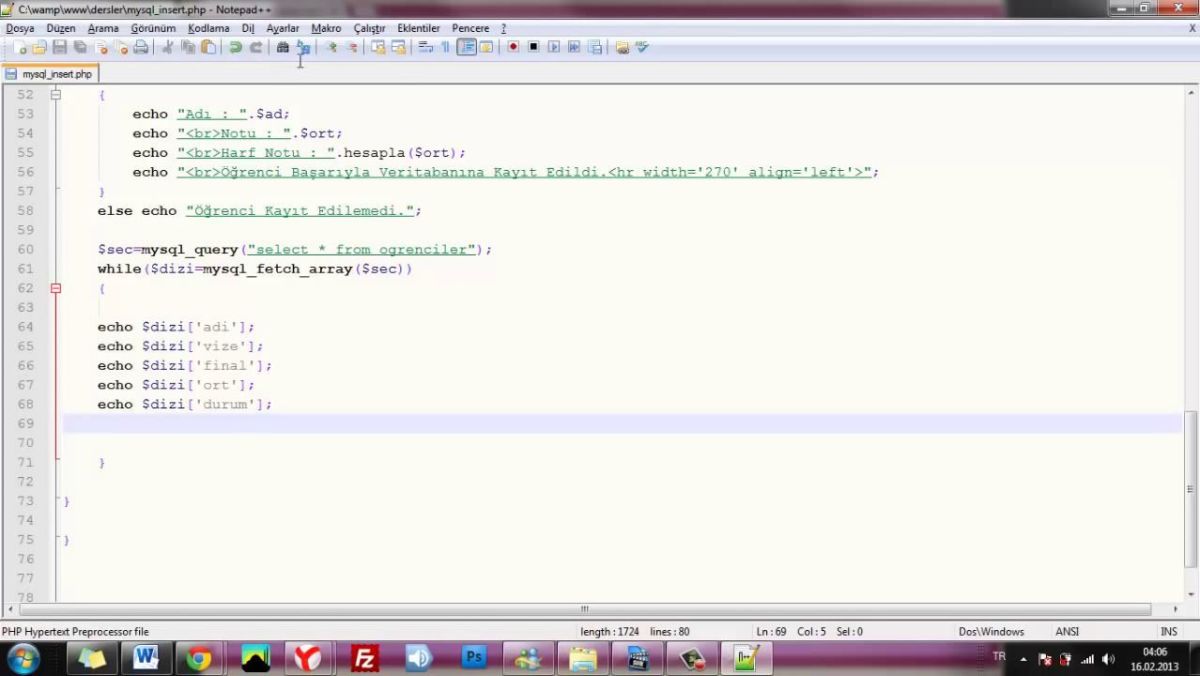This screenshot has width=1200, height=676.
Task: Click the vertical scrollbar down arrow
Action: pos(1191,595)
